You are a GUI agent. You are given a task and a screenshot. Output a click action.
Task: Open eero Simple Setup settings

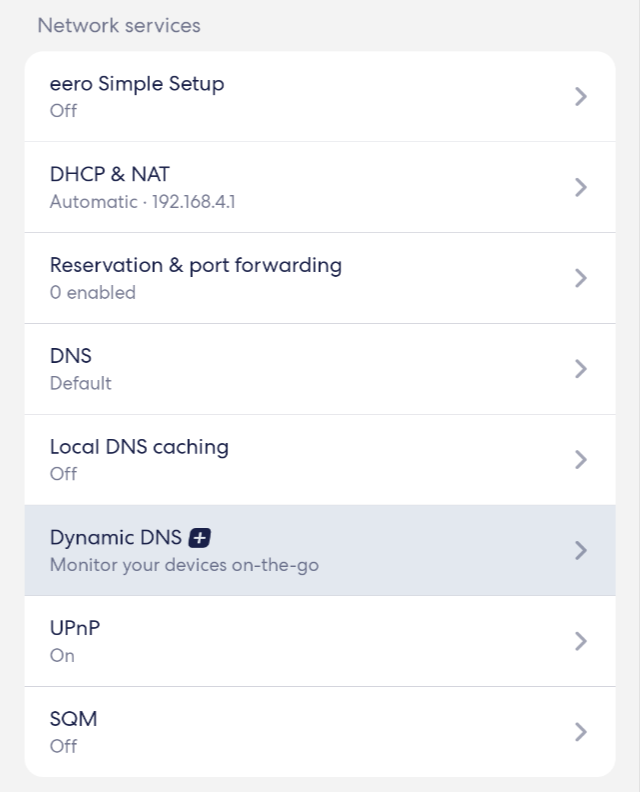[320, 96]
